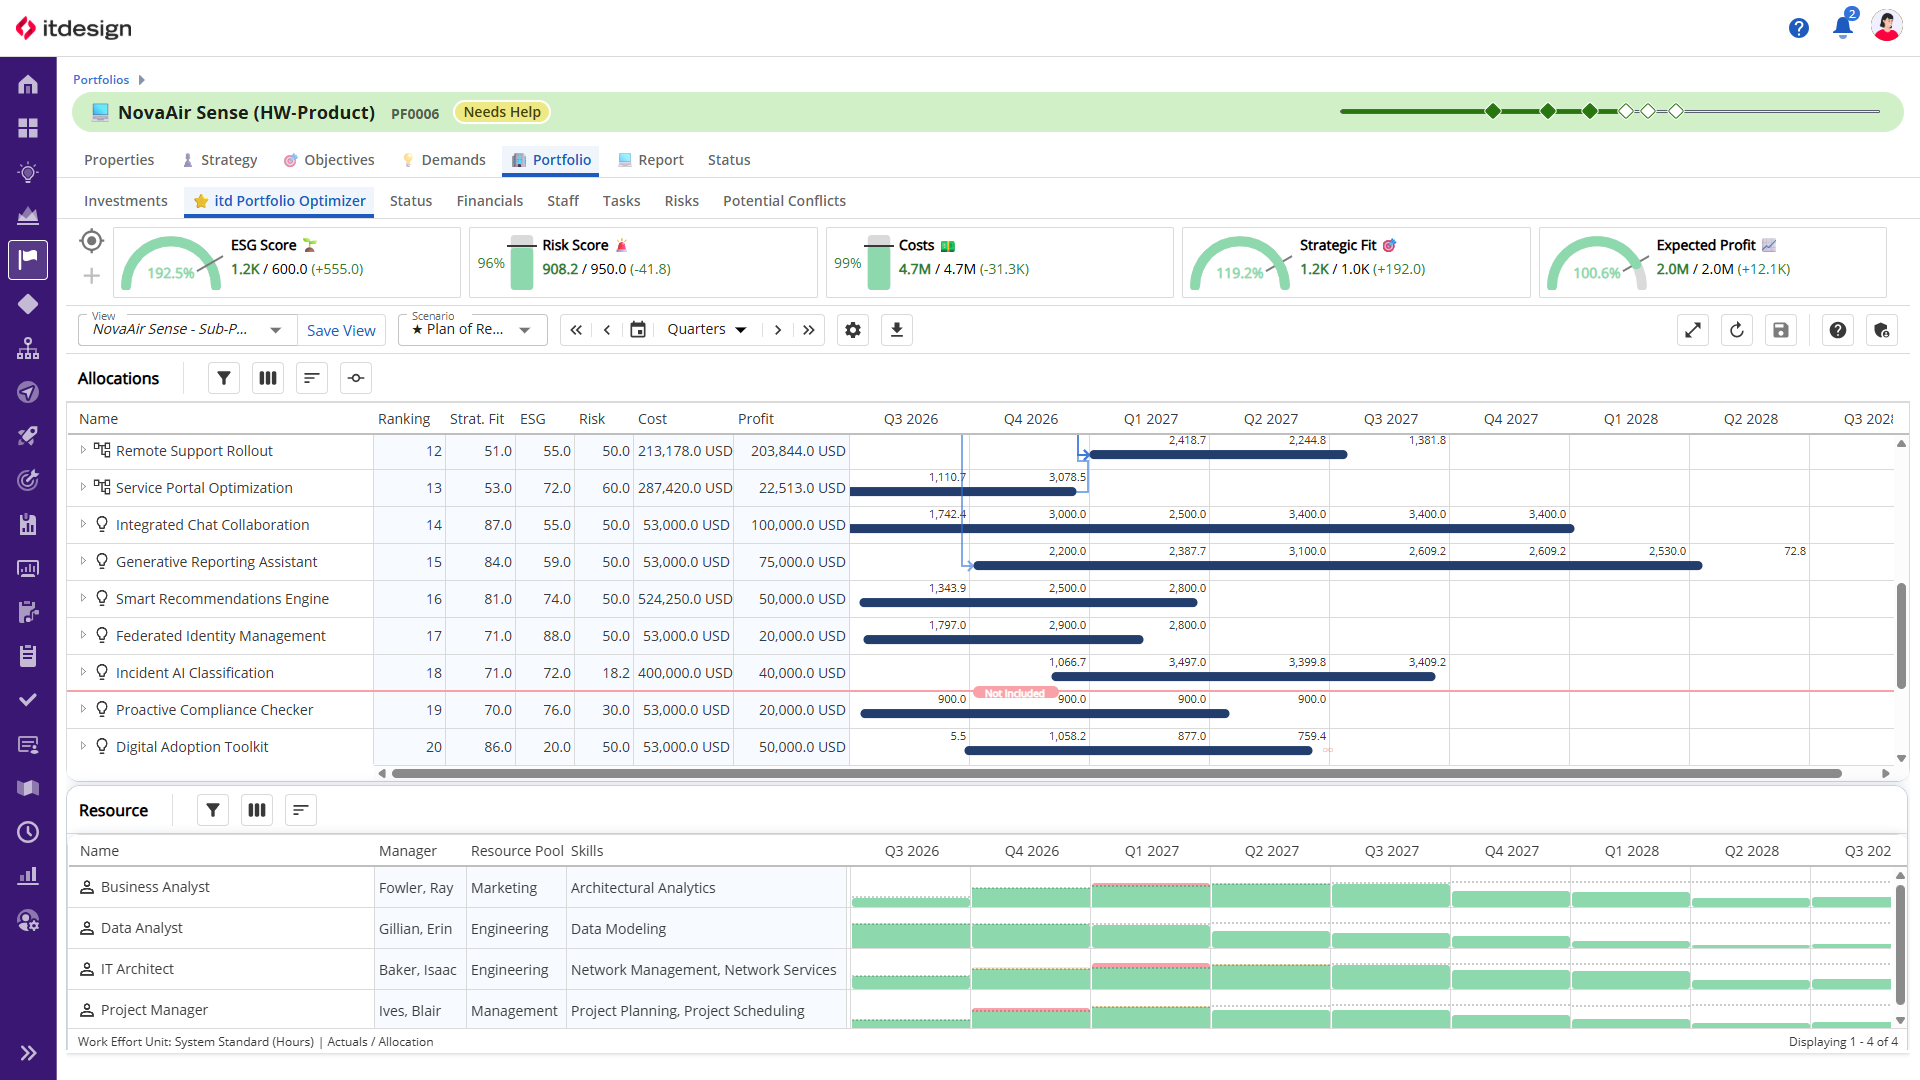Expand Incident AI Classification row
The height and width of the screenshot is (1080, 1920).
click(x=83, y=673)
